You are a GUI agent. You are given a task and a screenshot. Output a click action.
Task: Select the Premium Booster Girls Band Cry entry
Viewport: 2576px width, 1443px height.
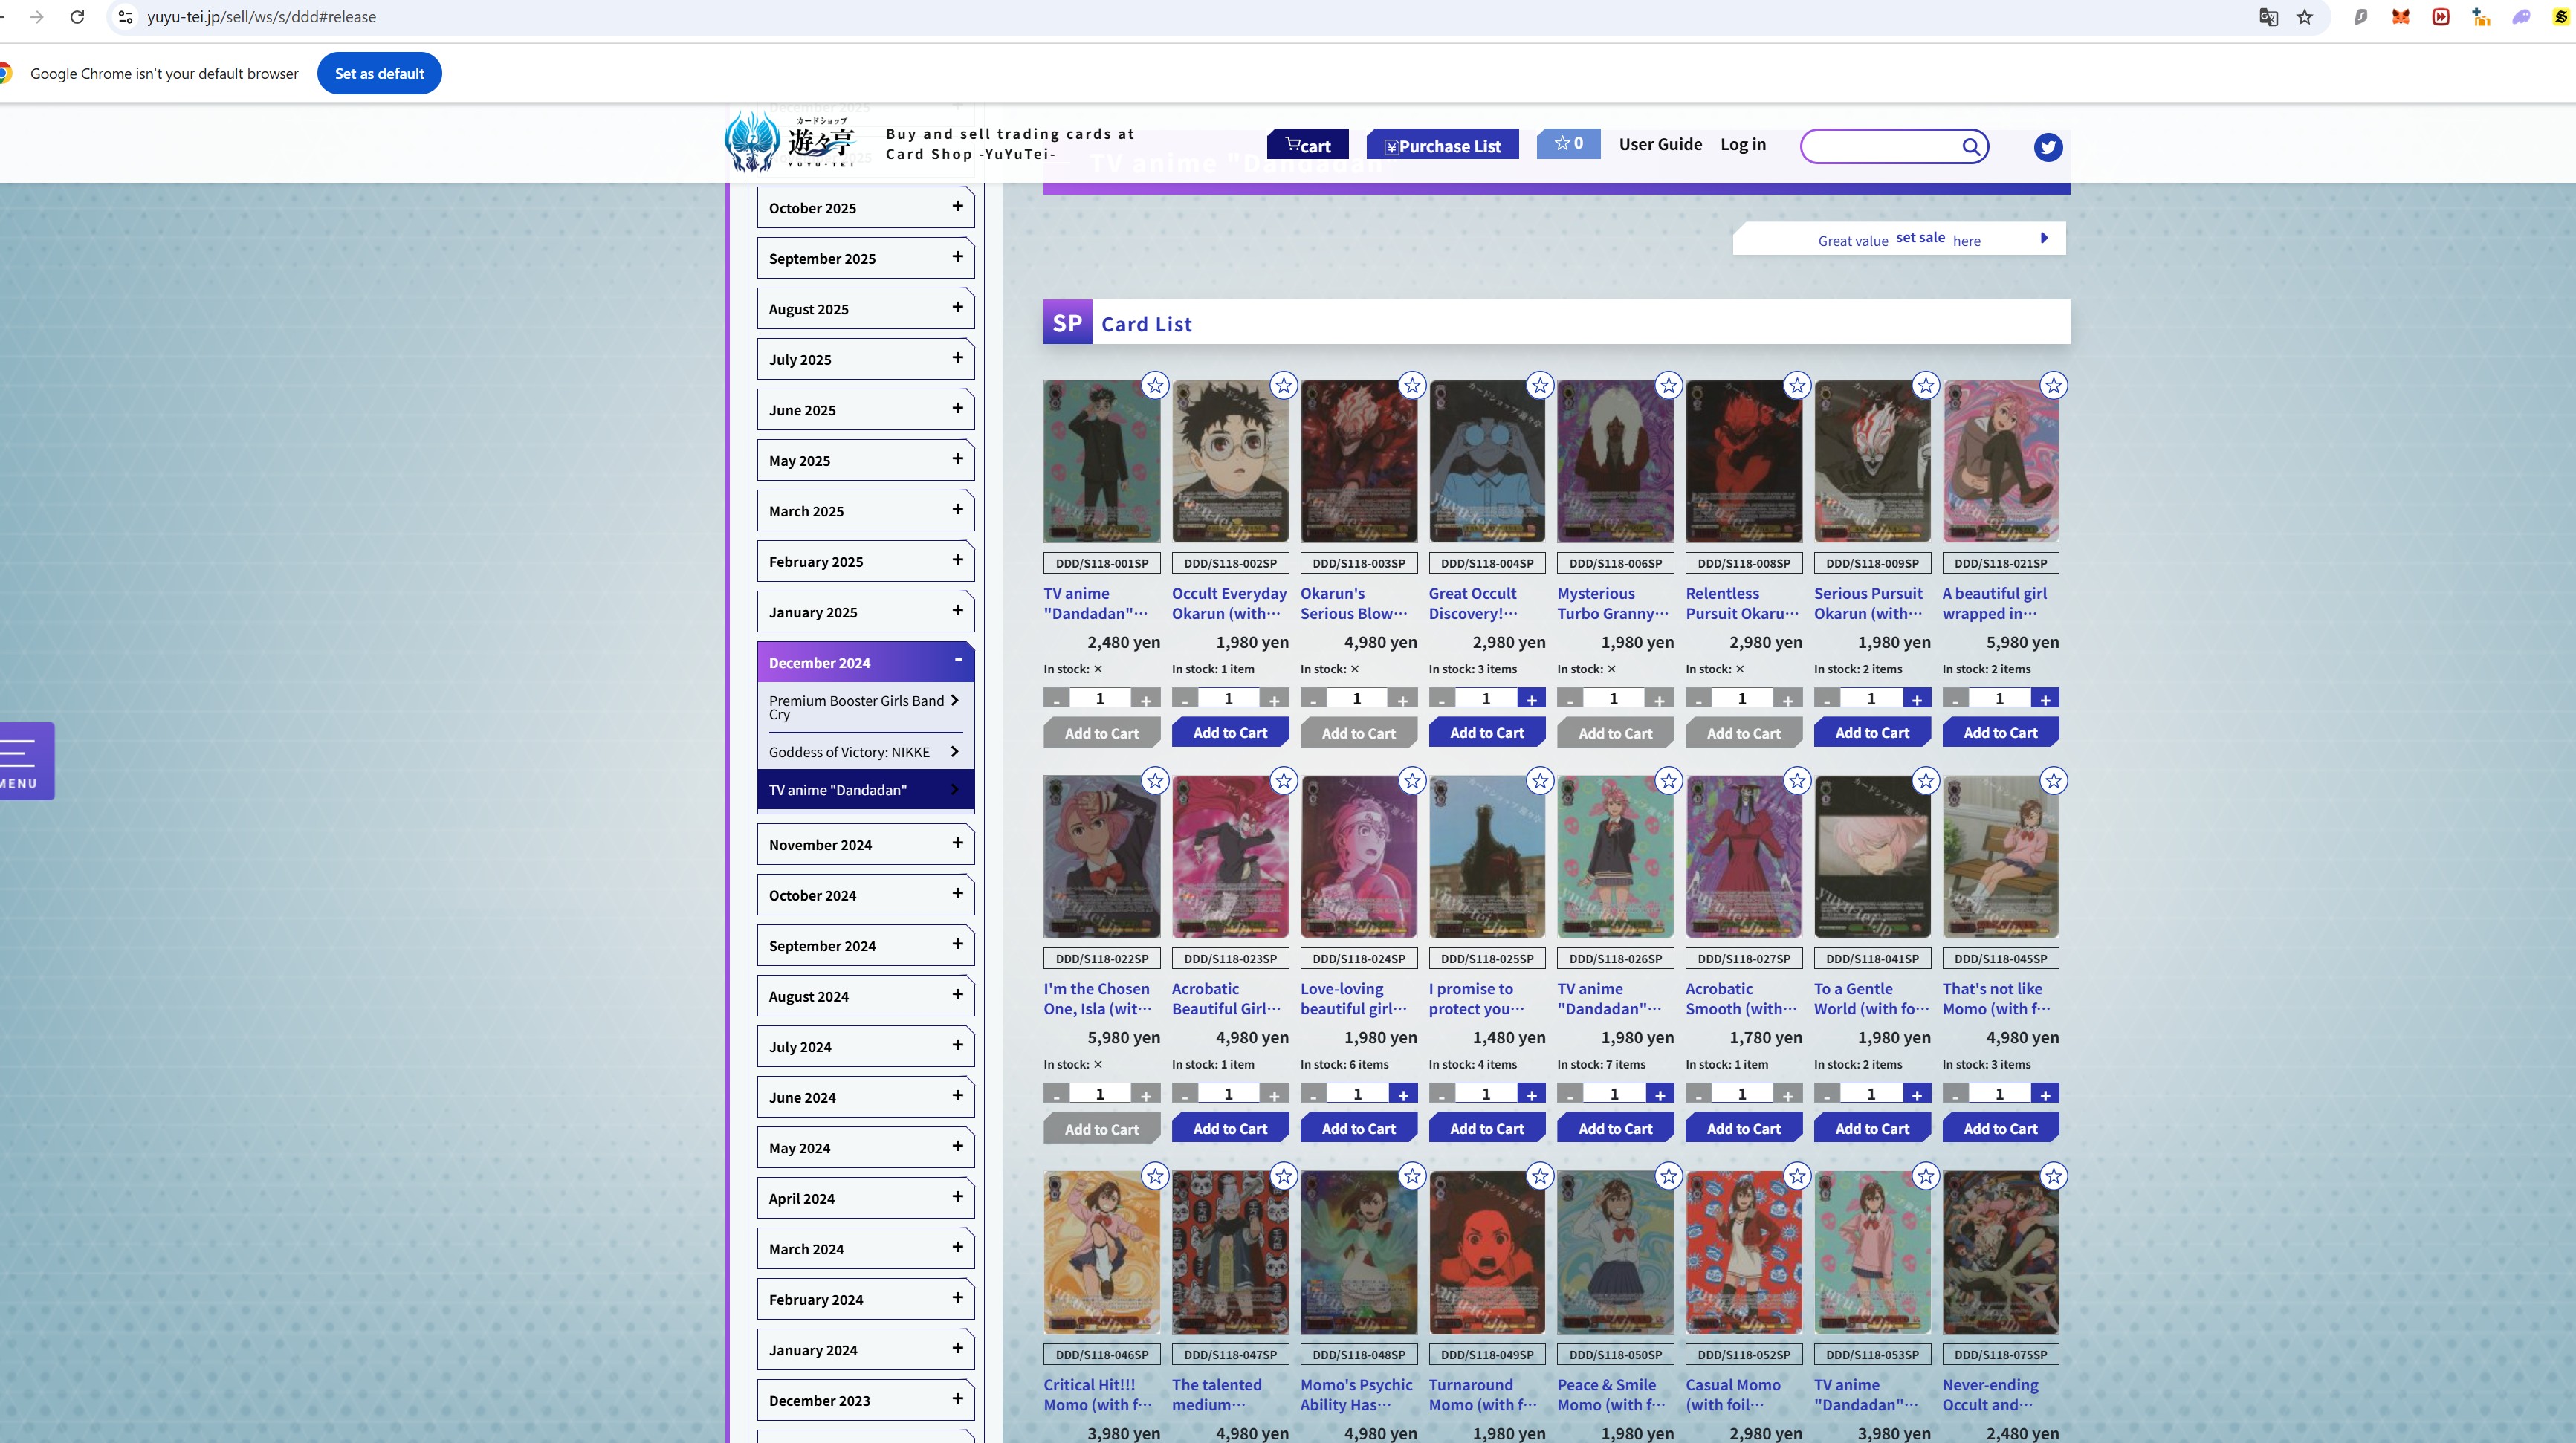pyautogui.click(x=864, y=707)
